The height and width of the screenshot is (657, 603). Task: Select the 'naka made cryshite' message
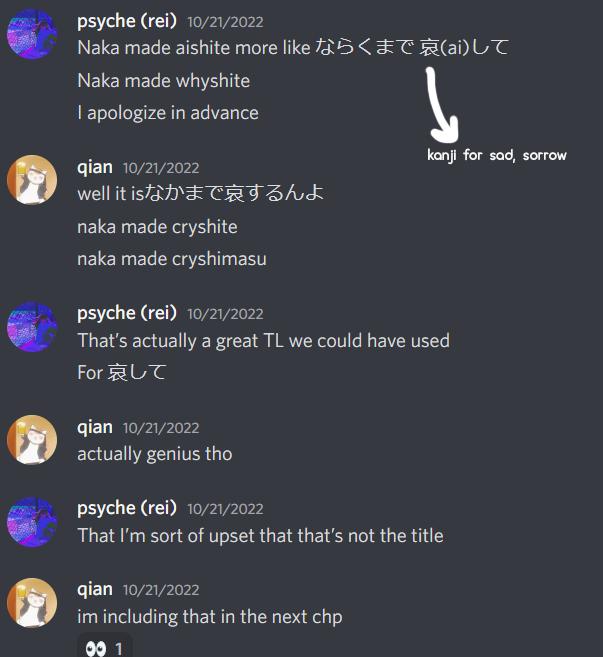tap(157, 227)
